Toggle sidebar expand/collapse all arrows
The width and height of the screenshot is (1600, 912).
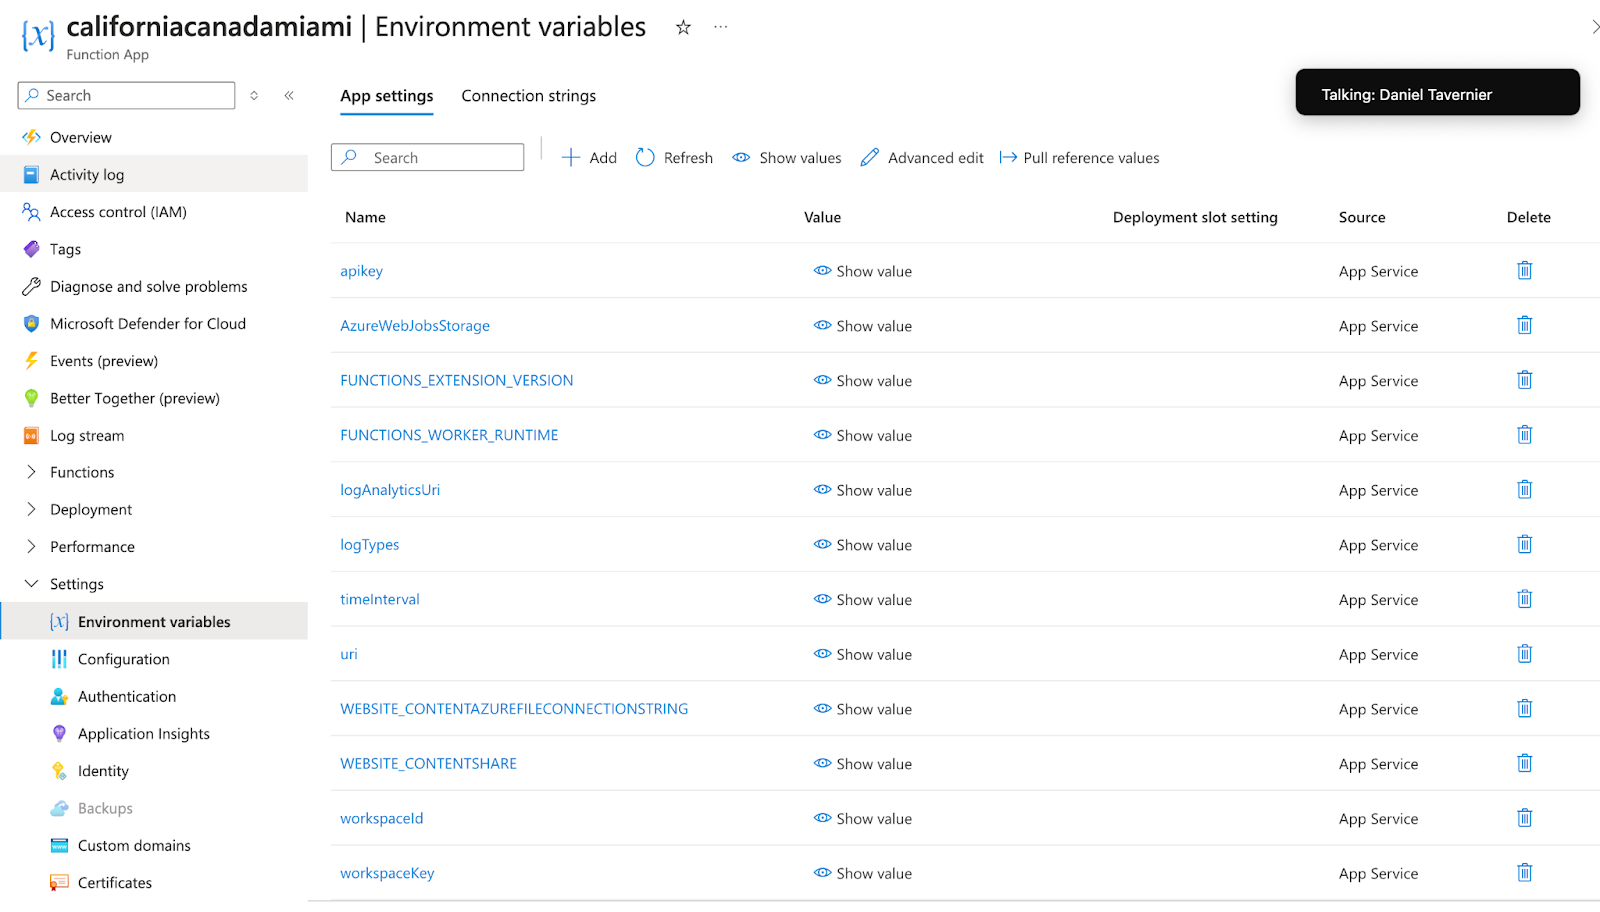[254, 96]
